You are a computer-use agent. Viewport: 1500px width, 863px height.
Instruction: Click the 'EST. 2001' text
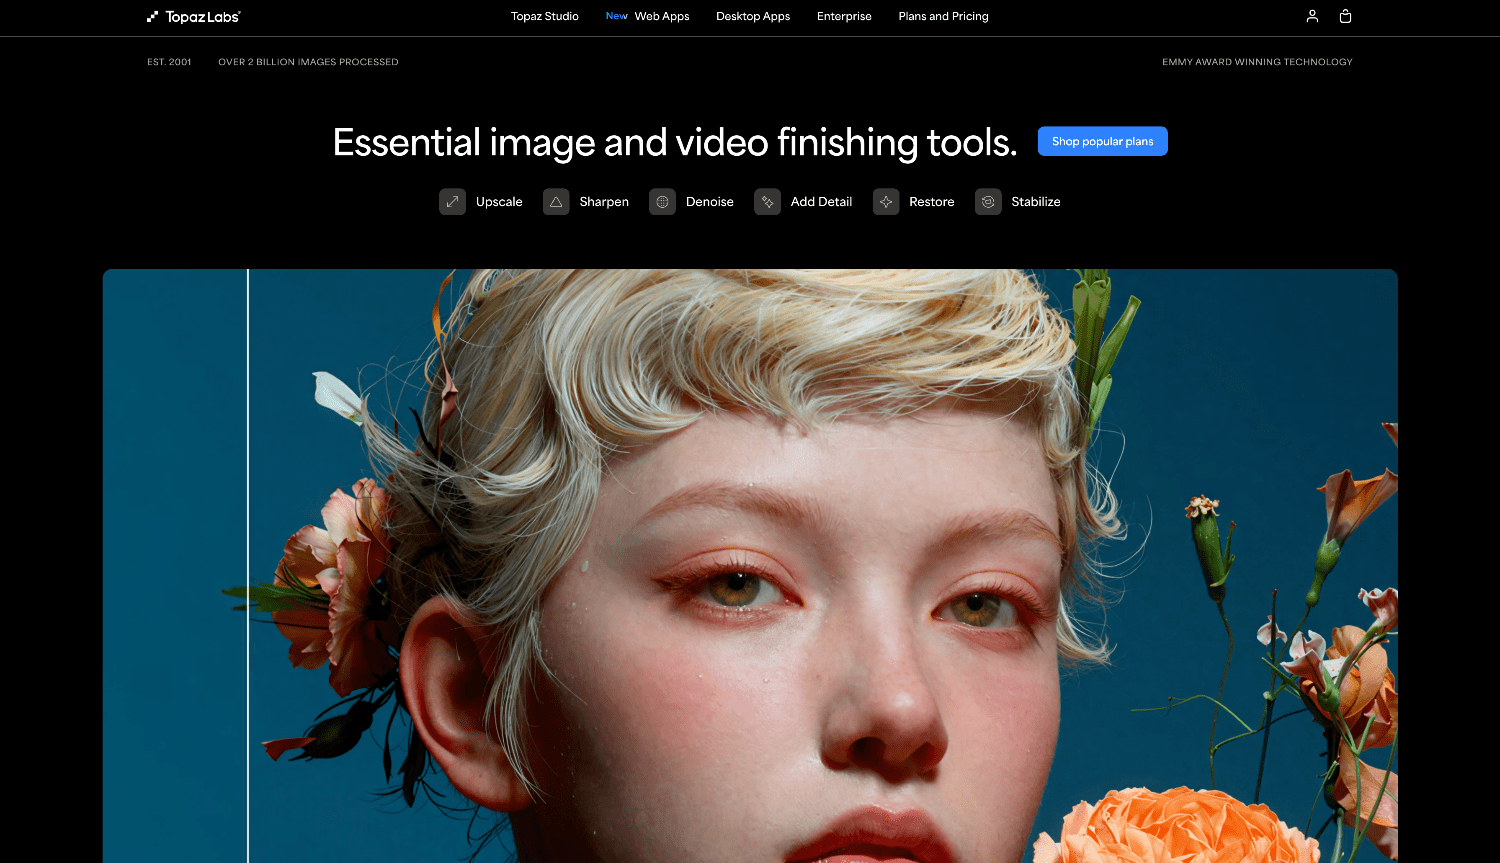[169, 62]
